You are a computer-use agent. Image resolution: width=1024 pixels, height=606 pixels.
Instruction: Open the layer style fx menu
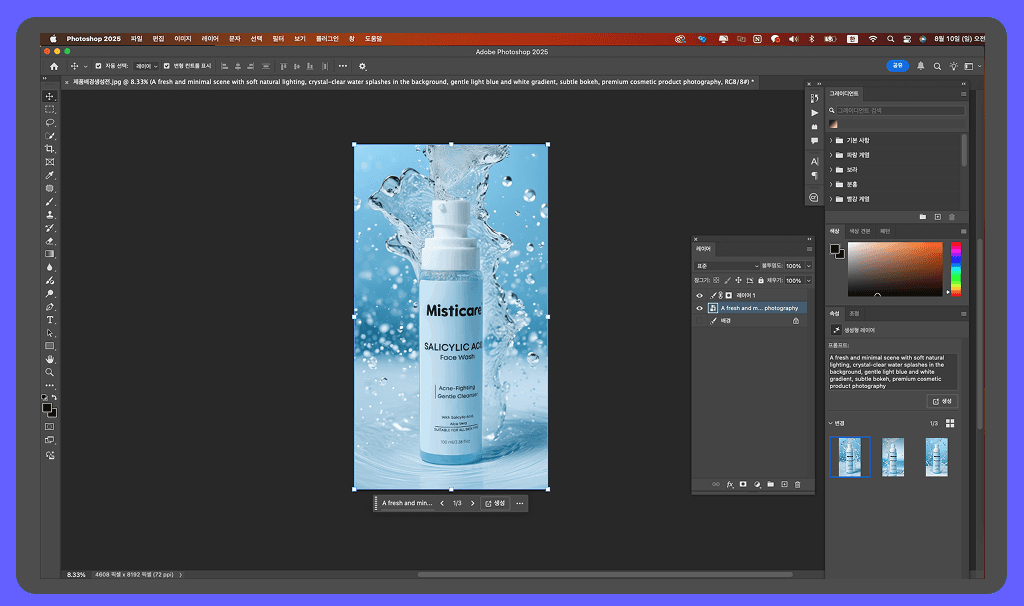(729, 485)
